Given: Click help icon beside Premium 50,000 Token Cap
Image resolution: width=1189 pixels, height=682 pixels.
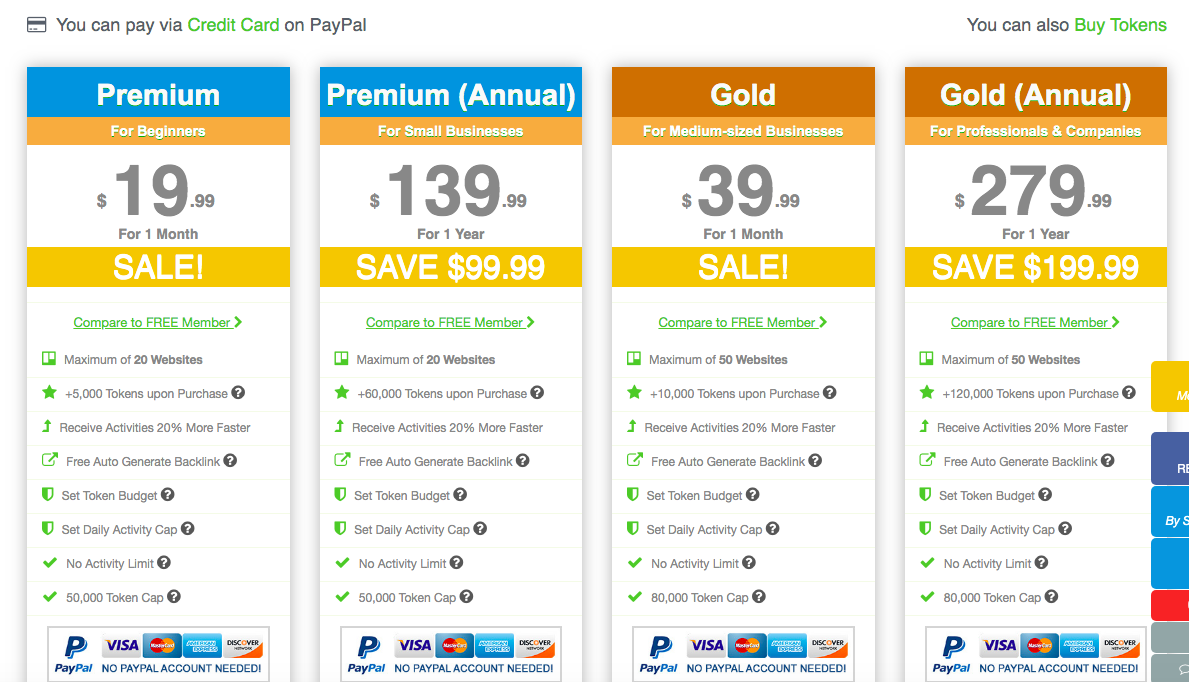Looking at the screenshot, I should pyautogui.click(x=174, y=597).
